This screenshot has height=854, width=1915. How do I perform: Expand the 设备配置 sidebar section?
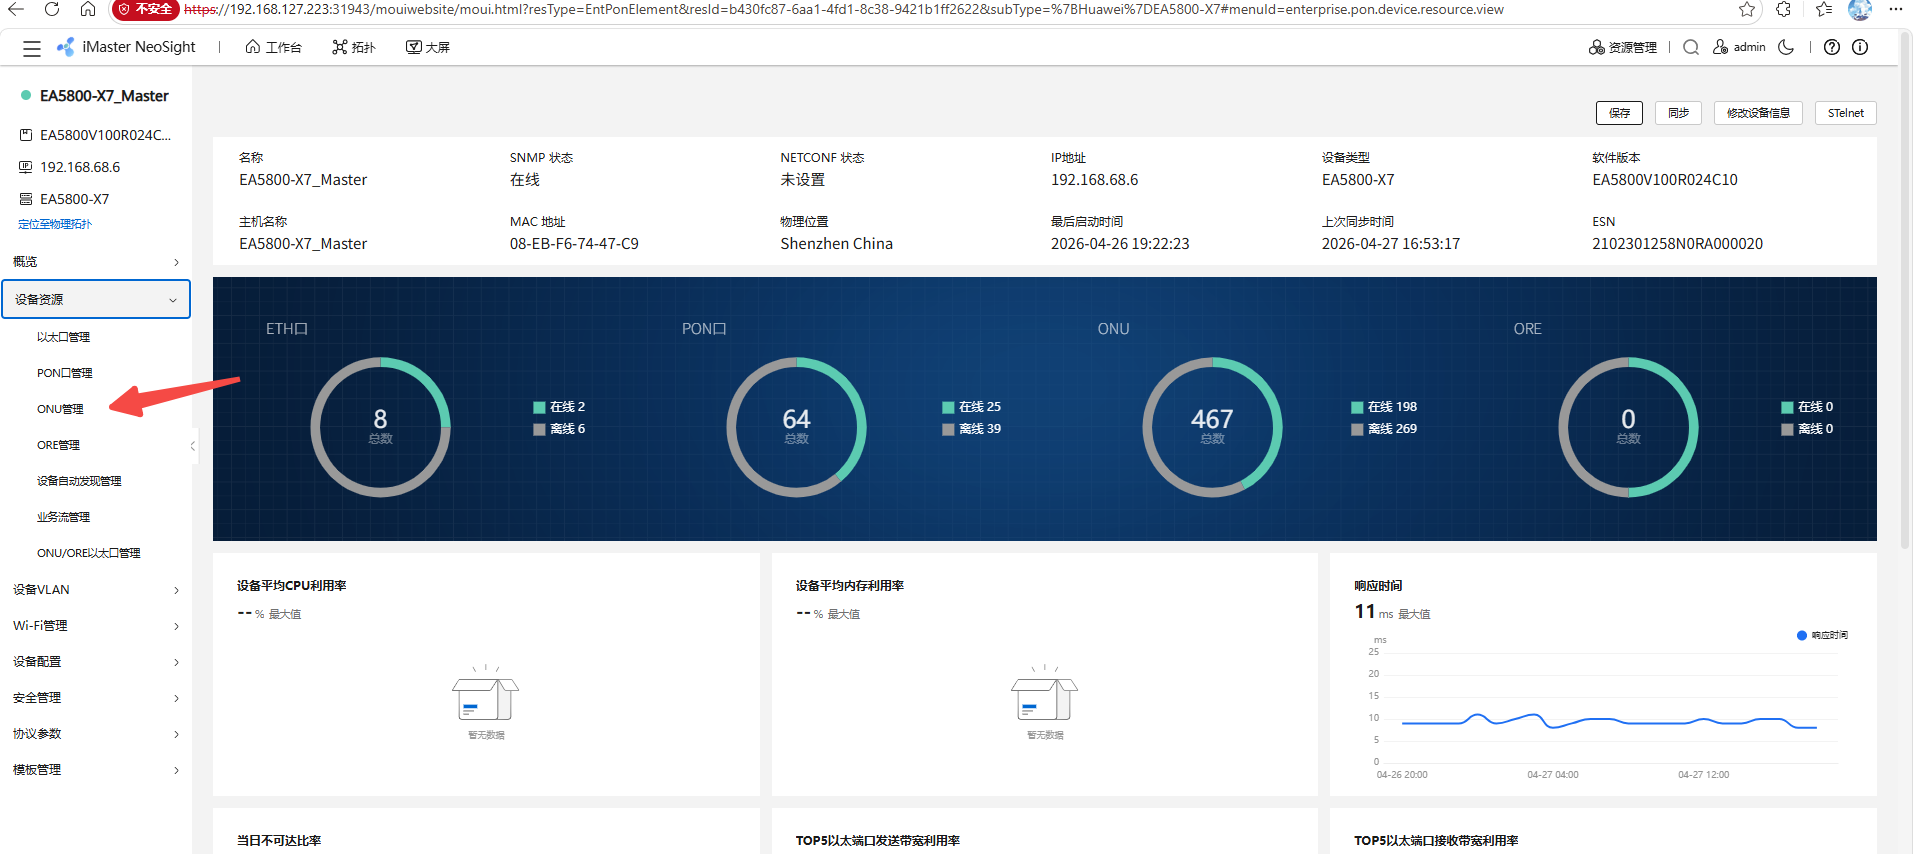pos(96,662)
